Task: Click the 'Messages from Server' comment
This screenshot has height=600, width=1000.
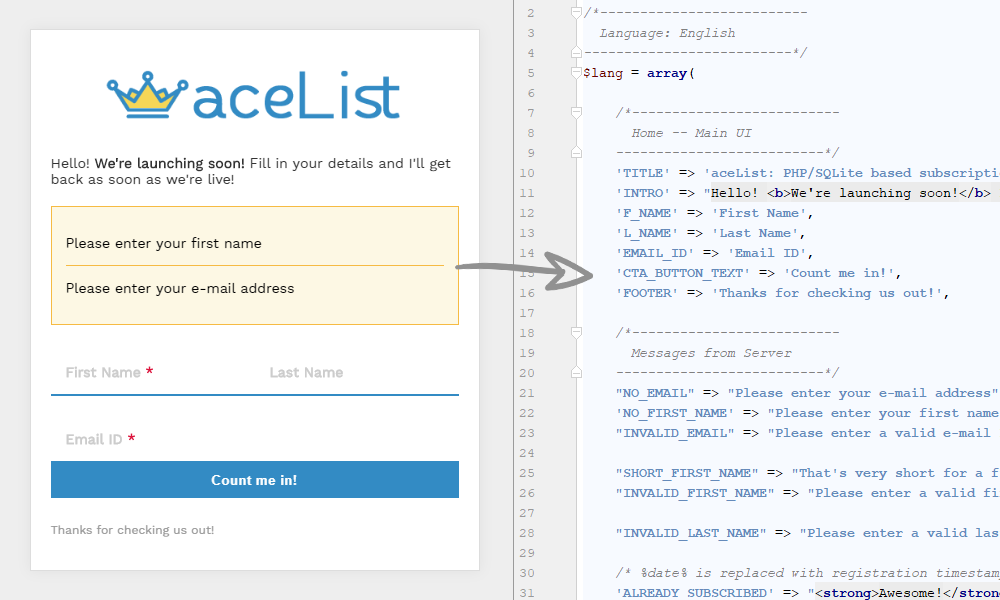Action: pyautogui.click(x=710, y=353)
